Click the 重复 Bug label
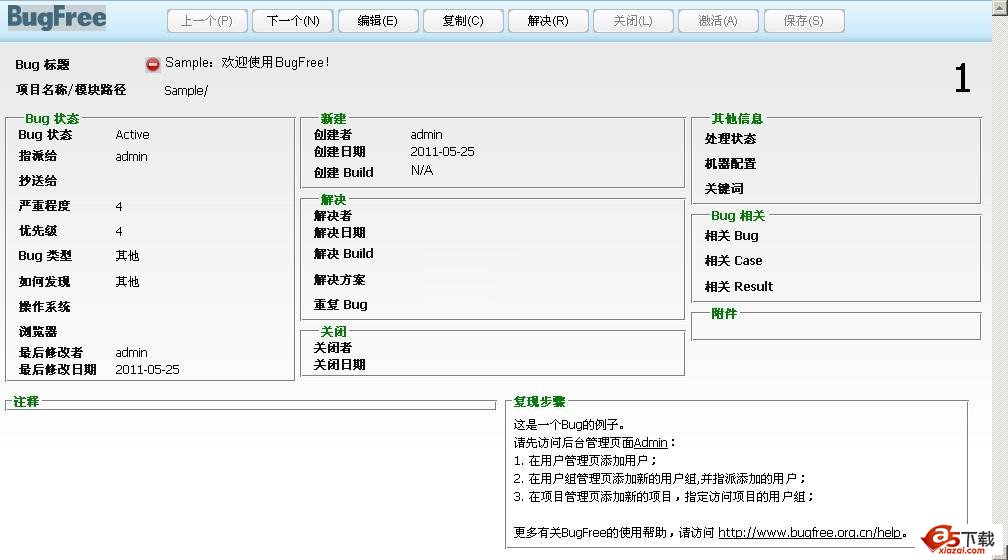 tap(341, 305)
